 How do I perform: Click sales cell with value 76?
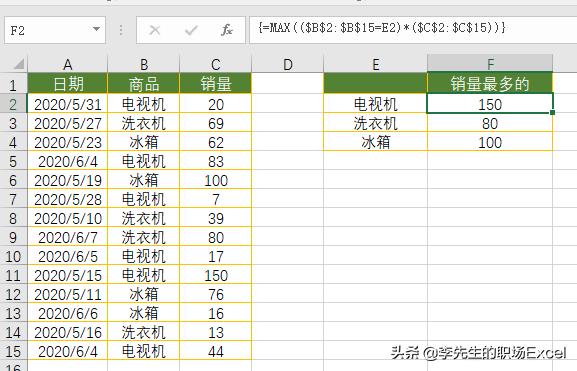pyautogui.click(x=216, y=294)
